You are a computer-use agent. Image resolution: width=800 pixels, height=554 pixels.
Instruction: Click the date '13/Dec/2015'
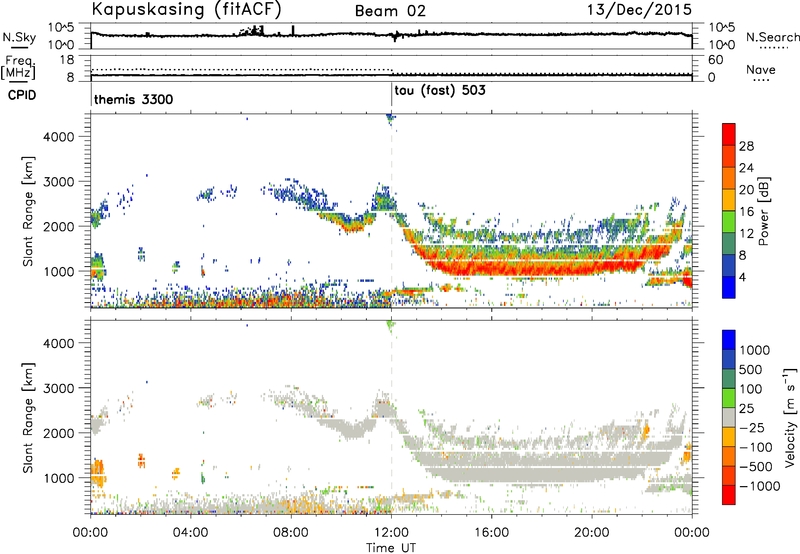tap(639, 9)
